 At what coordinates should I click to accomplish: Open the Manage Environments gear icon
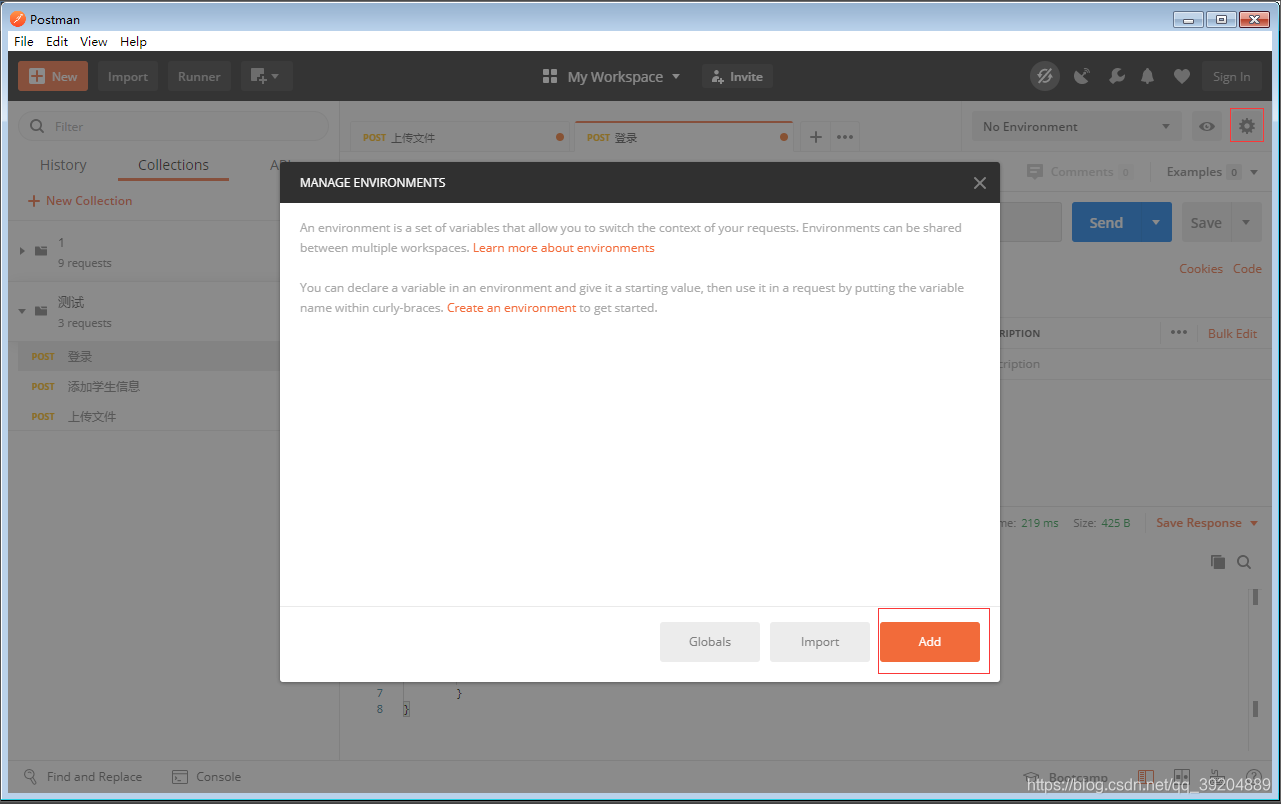1246,127
